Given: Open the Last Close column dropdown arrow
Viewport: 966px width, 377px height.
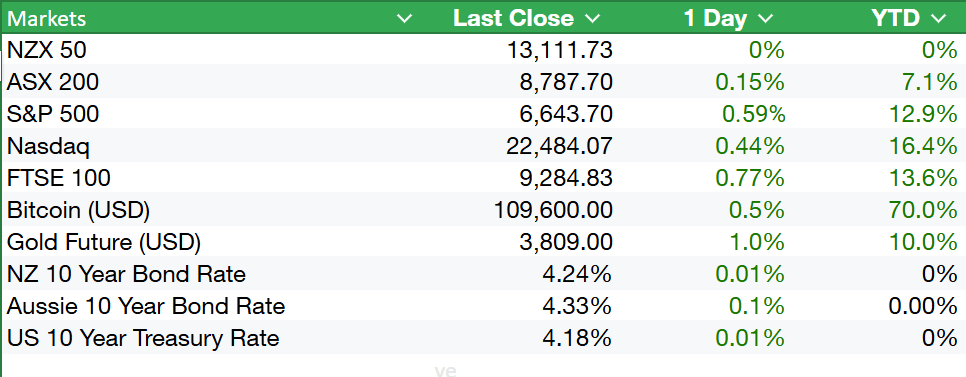Looking at the screenshot, I should pos(592,18).
